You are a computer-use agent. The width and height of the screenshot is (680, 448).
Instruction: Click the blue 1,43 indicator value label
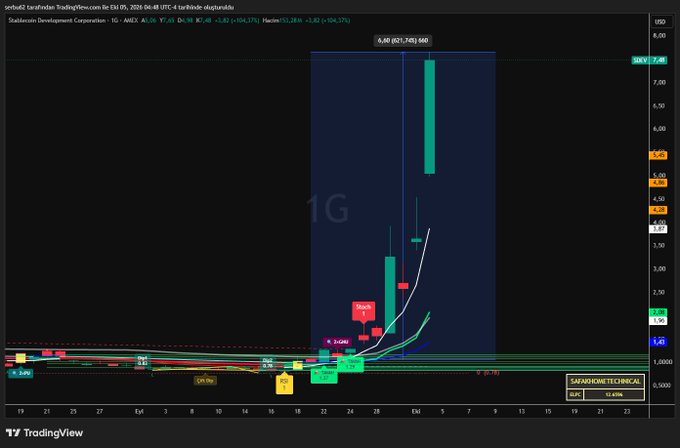tap(658, 342)
